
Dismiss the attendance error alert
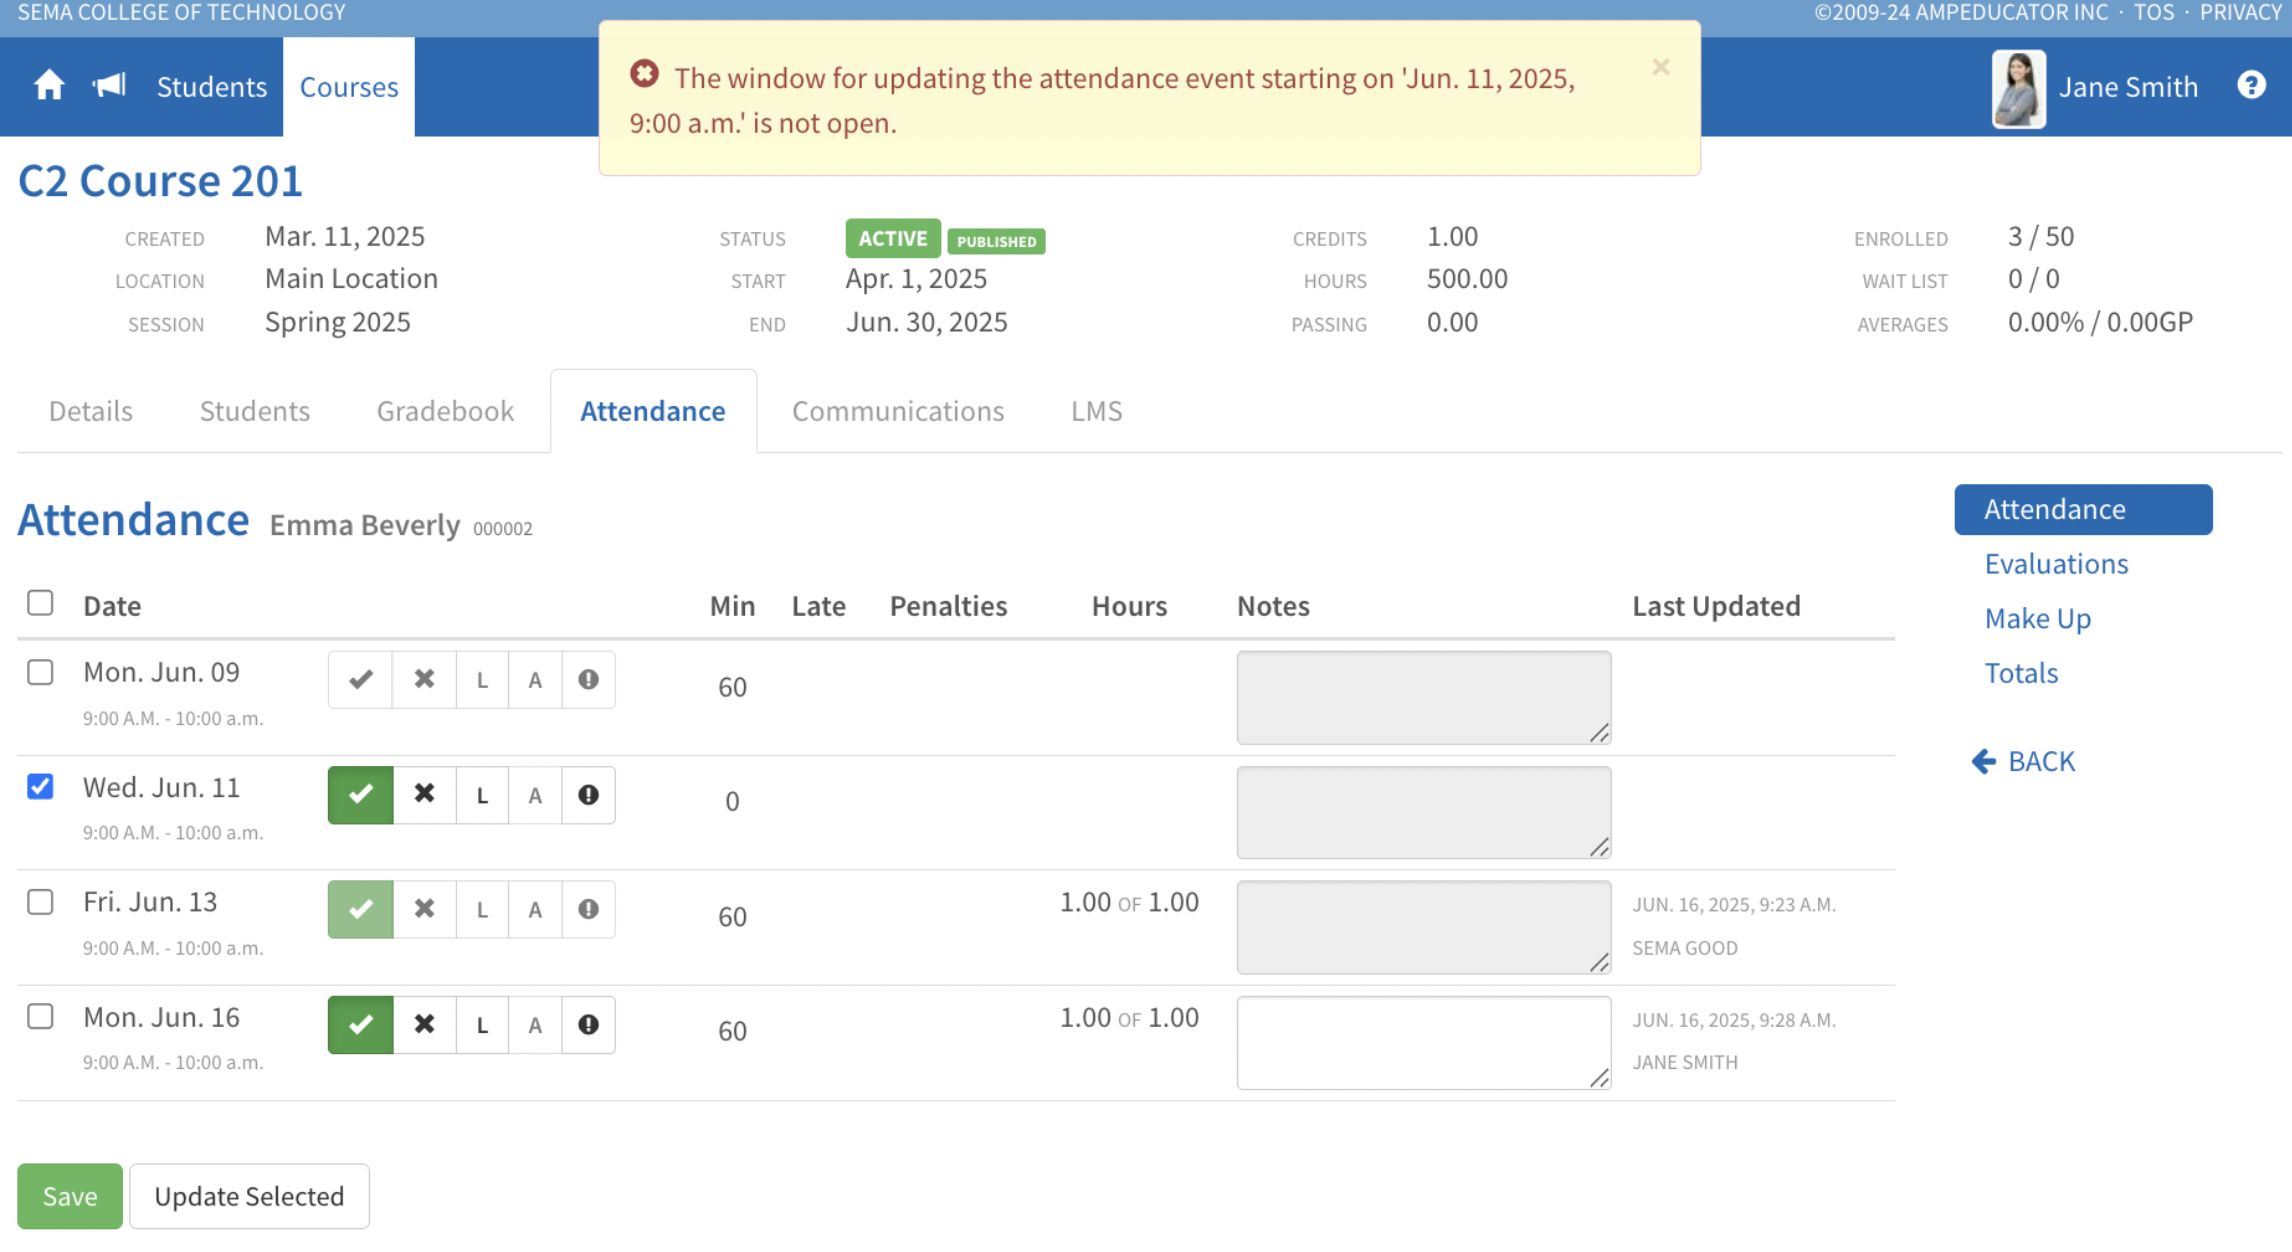pos(1660,68)
